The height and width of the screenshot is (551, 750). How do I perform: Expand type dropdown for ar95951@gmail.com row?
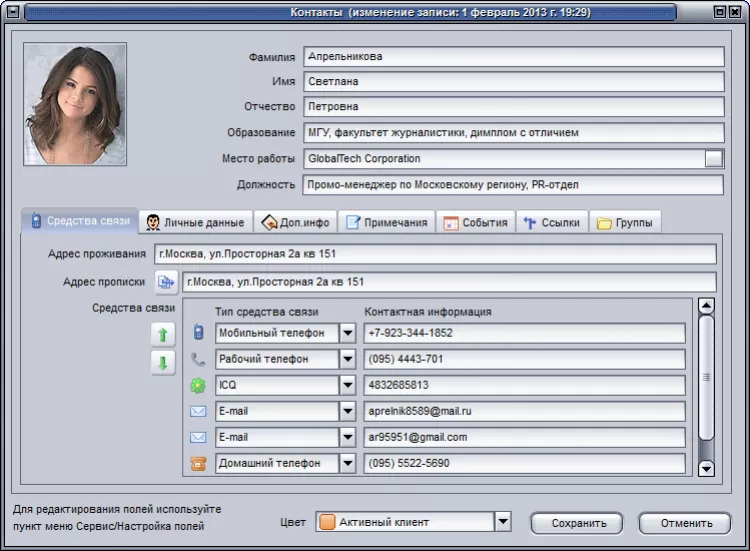[348, 437]
